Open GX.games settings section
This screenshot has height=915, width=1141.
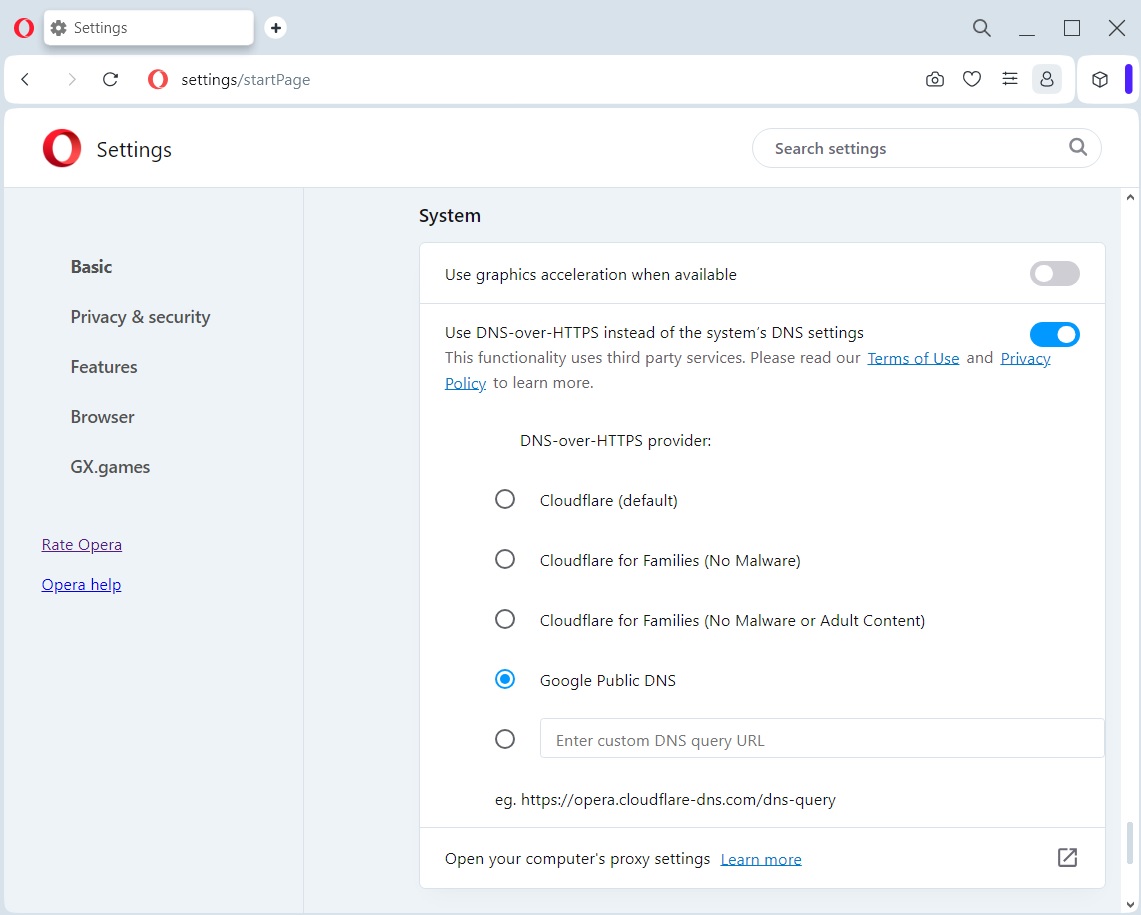(x=110, y=467)
